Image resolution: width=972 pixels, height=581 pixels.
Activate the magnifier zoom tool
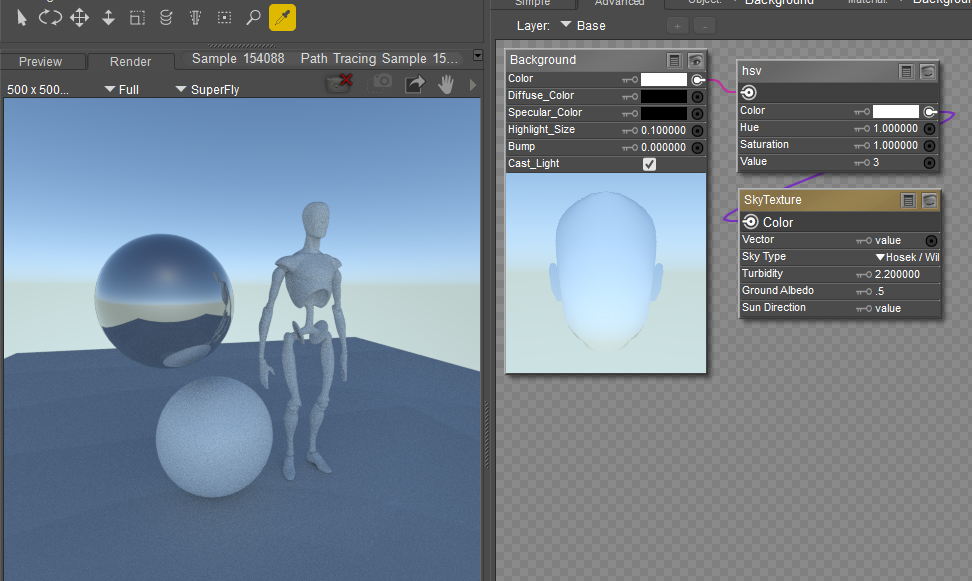(254, 18)
